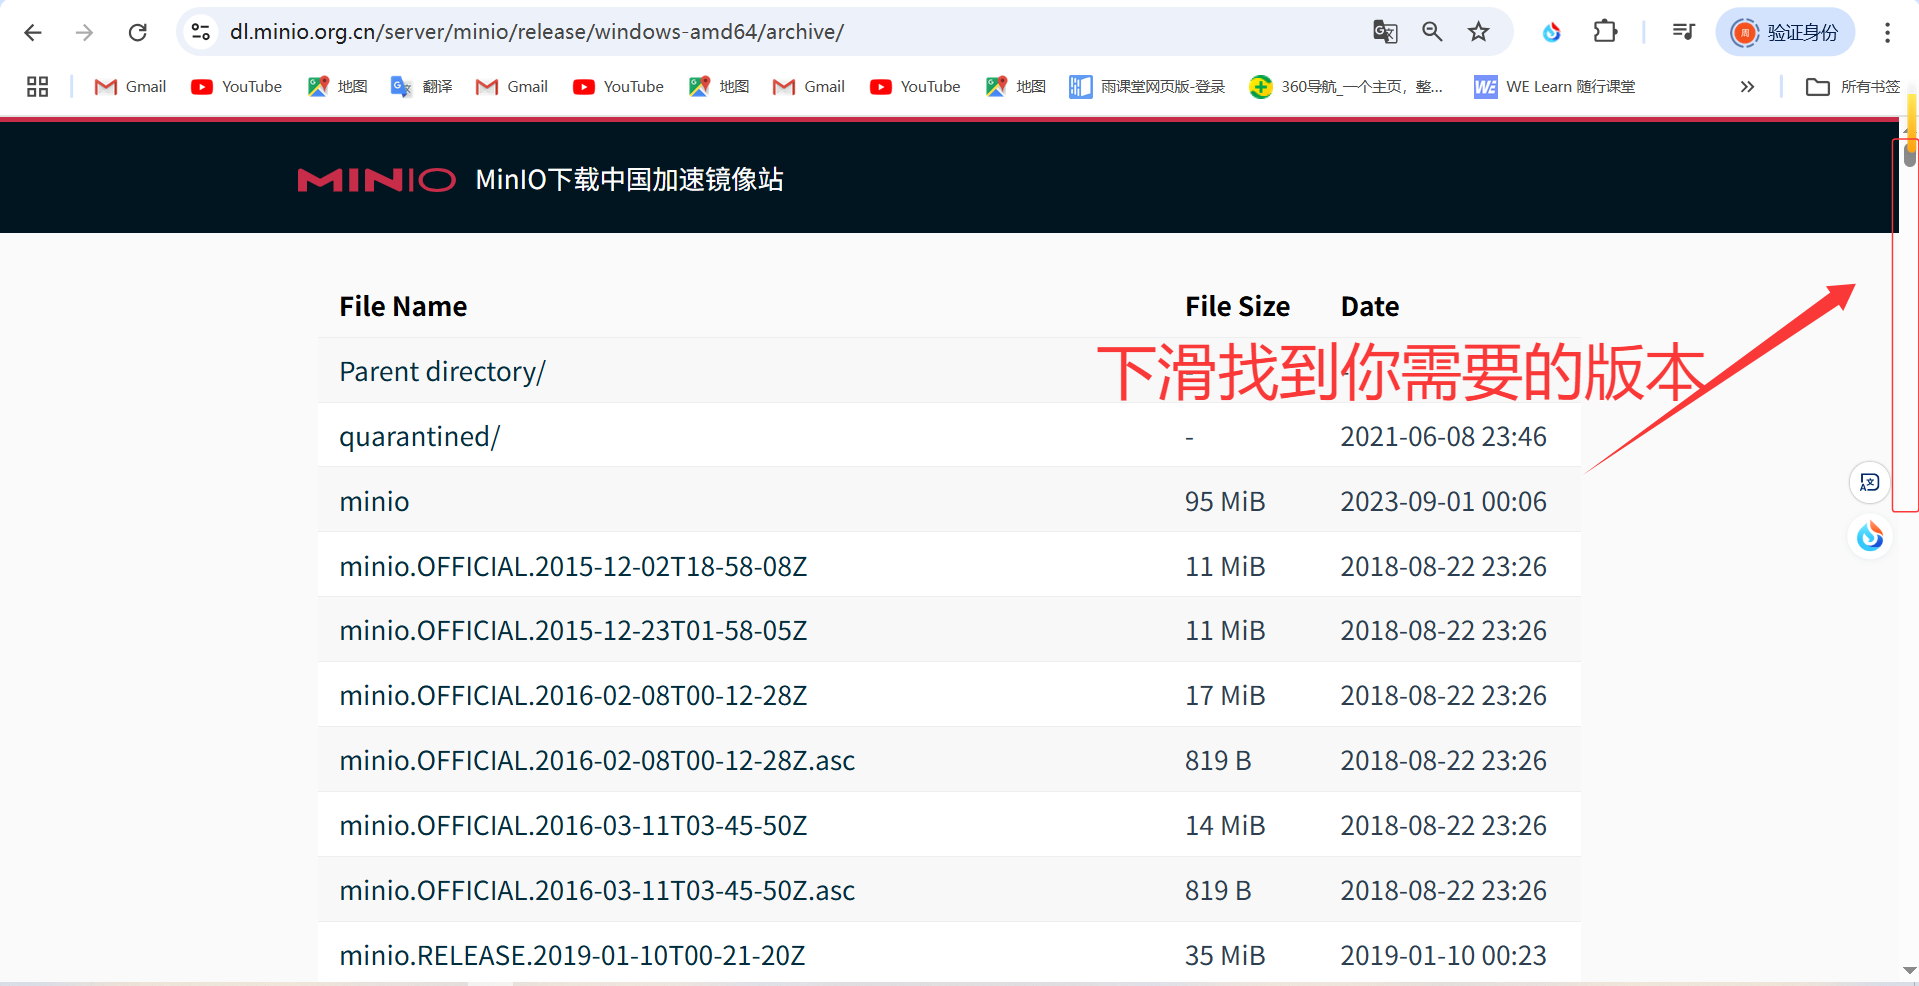Click MinIO下载中国加速镜像站 header title

coord(629,180)
